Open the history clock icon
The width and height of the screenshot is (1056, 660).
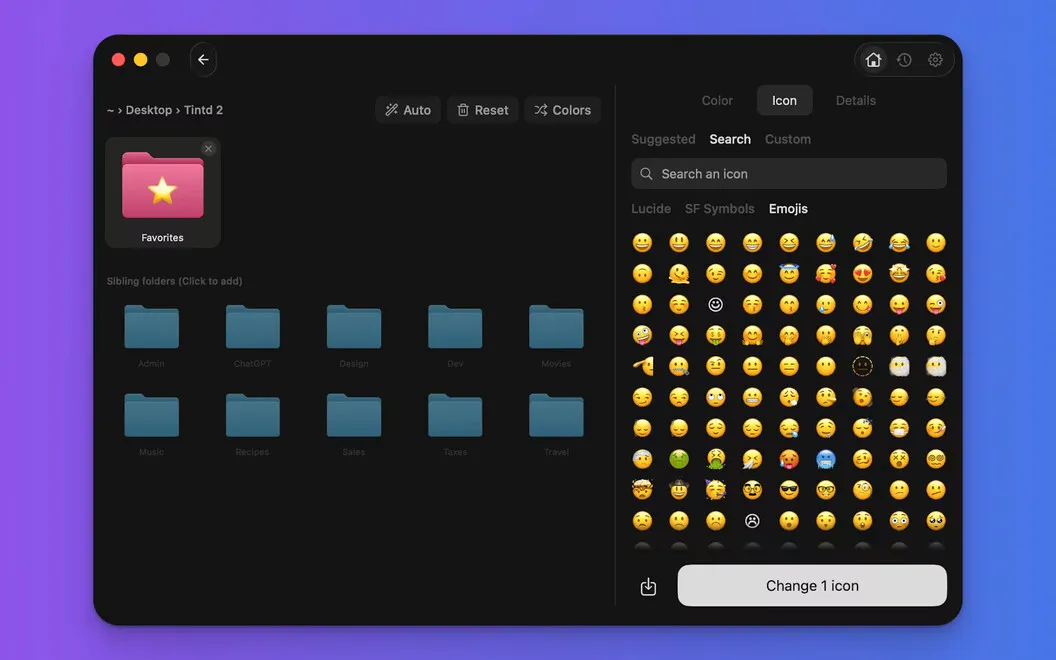pos(904,60)
